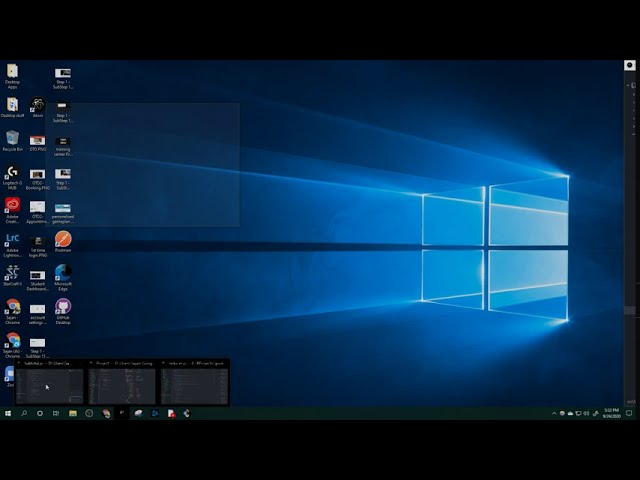Viewport: 640px width, 480px height.
Task: Launch Adobe Lightroom Classic from the desktop
Action: [12, 240]
